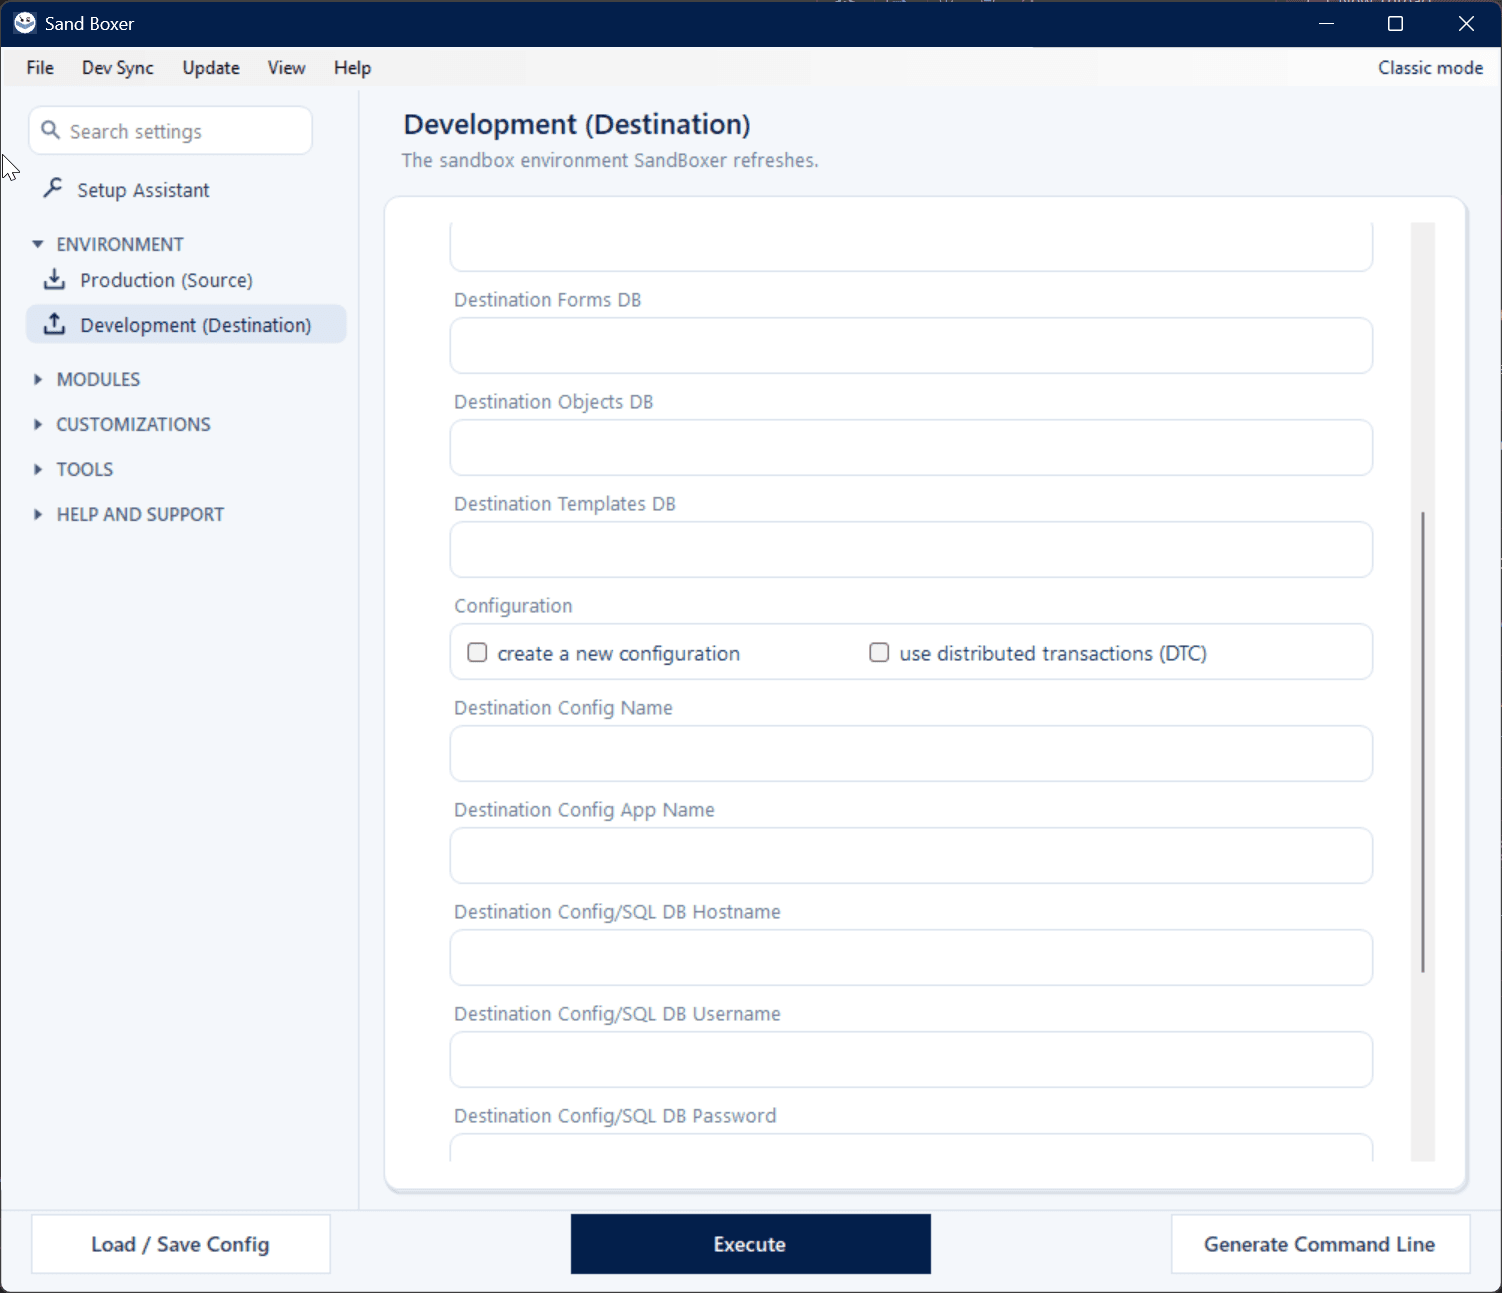Click the vertical scrollbar thumb
The width and height of the screenshot is (1502, 1293).
1422,742
